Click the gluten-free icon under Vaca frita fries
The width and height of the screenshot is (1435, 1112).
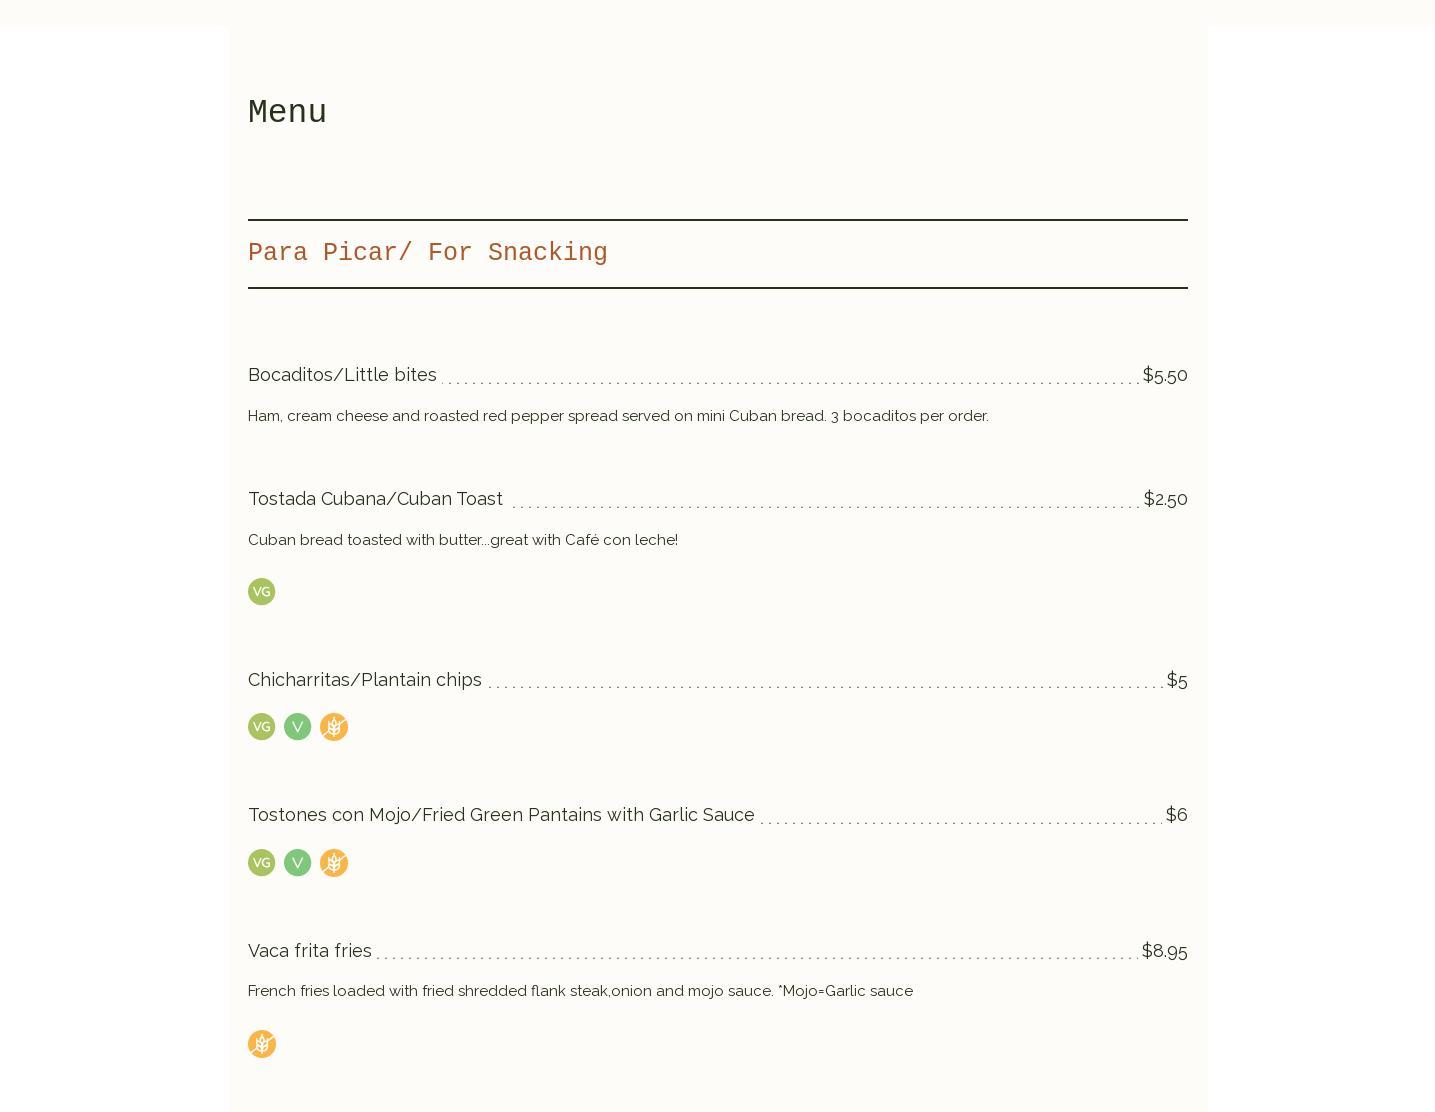261,1044
